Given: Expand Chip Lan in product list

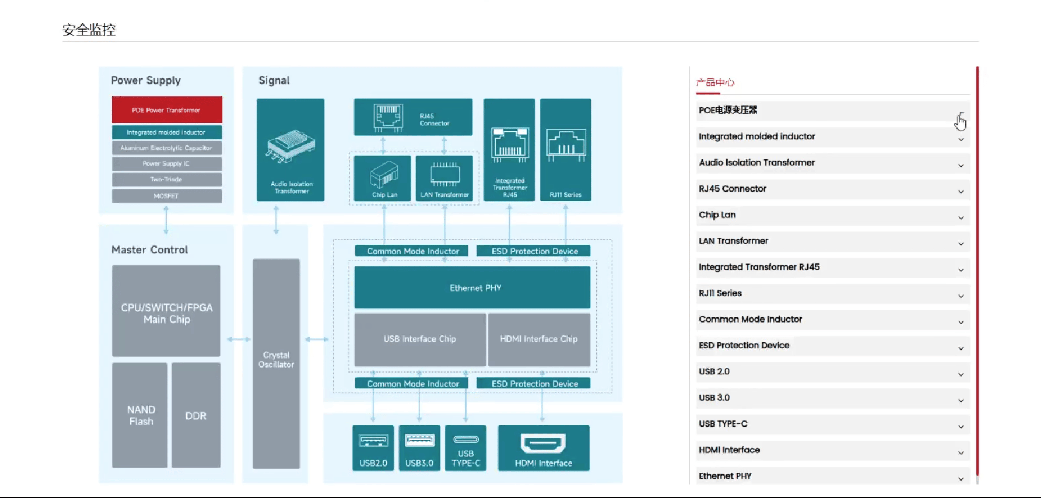Looking at the screenshot, I should tap(833, 215).
